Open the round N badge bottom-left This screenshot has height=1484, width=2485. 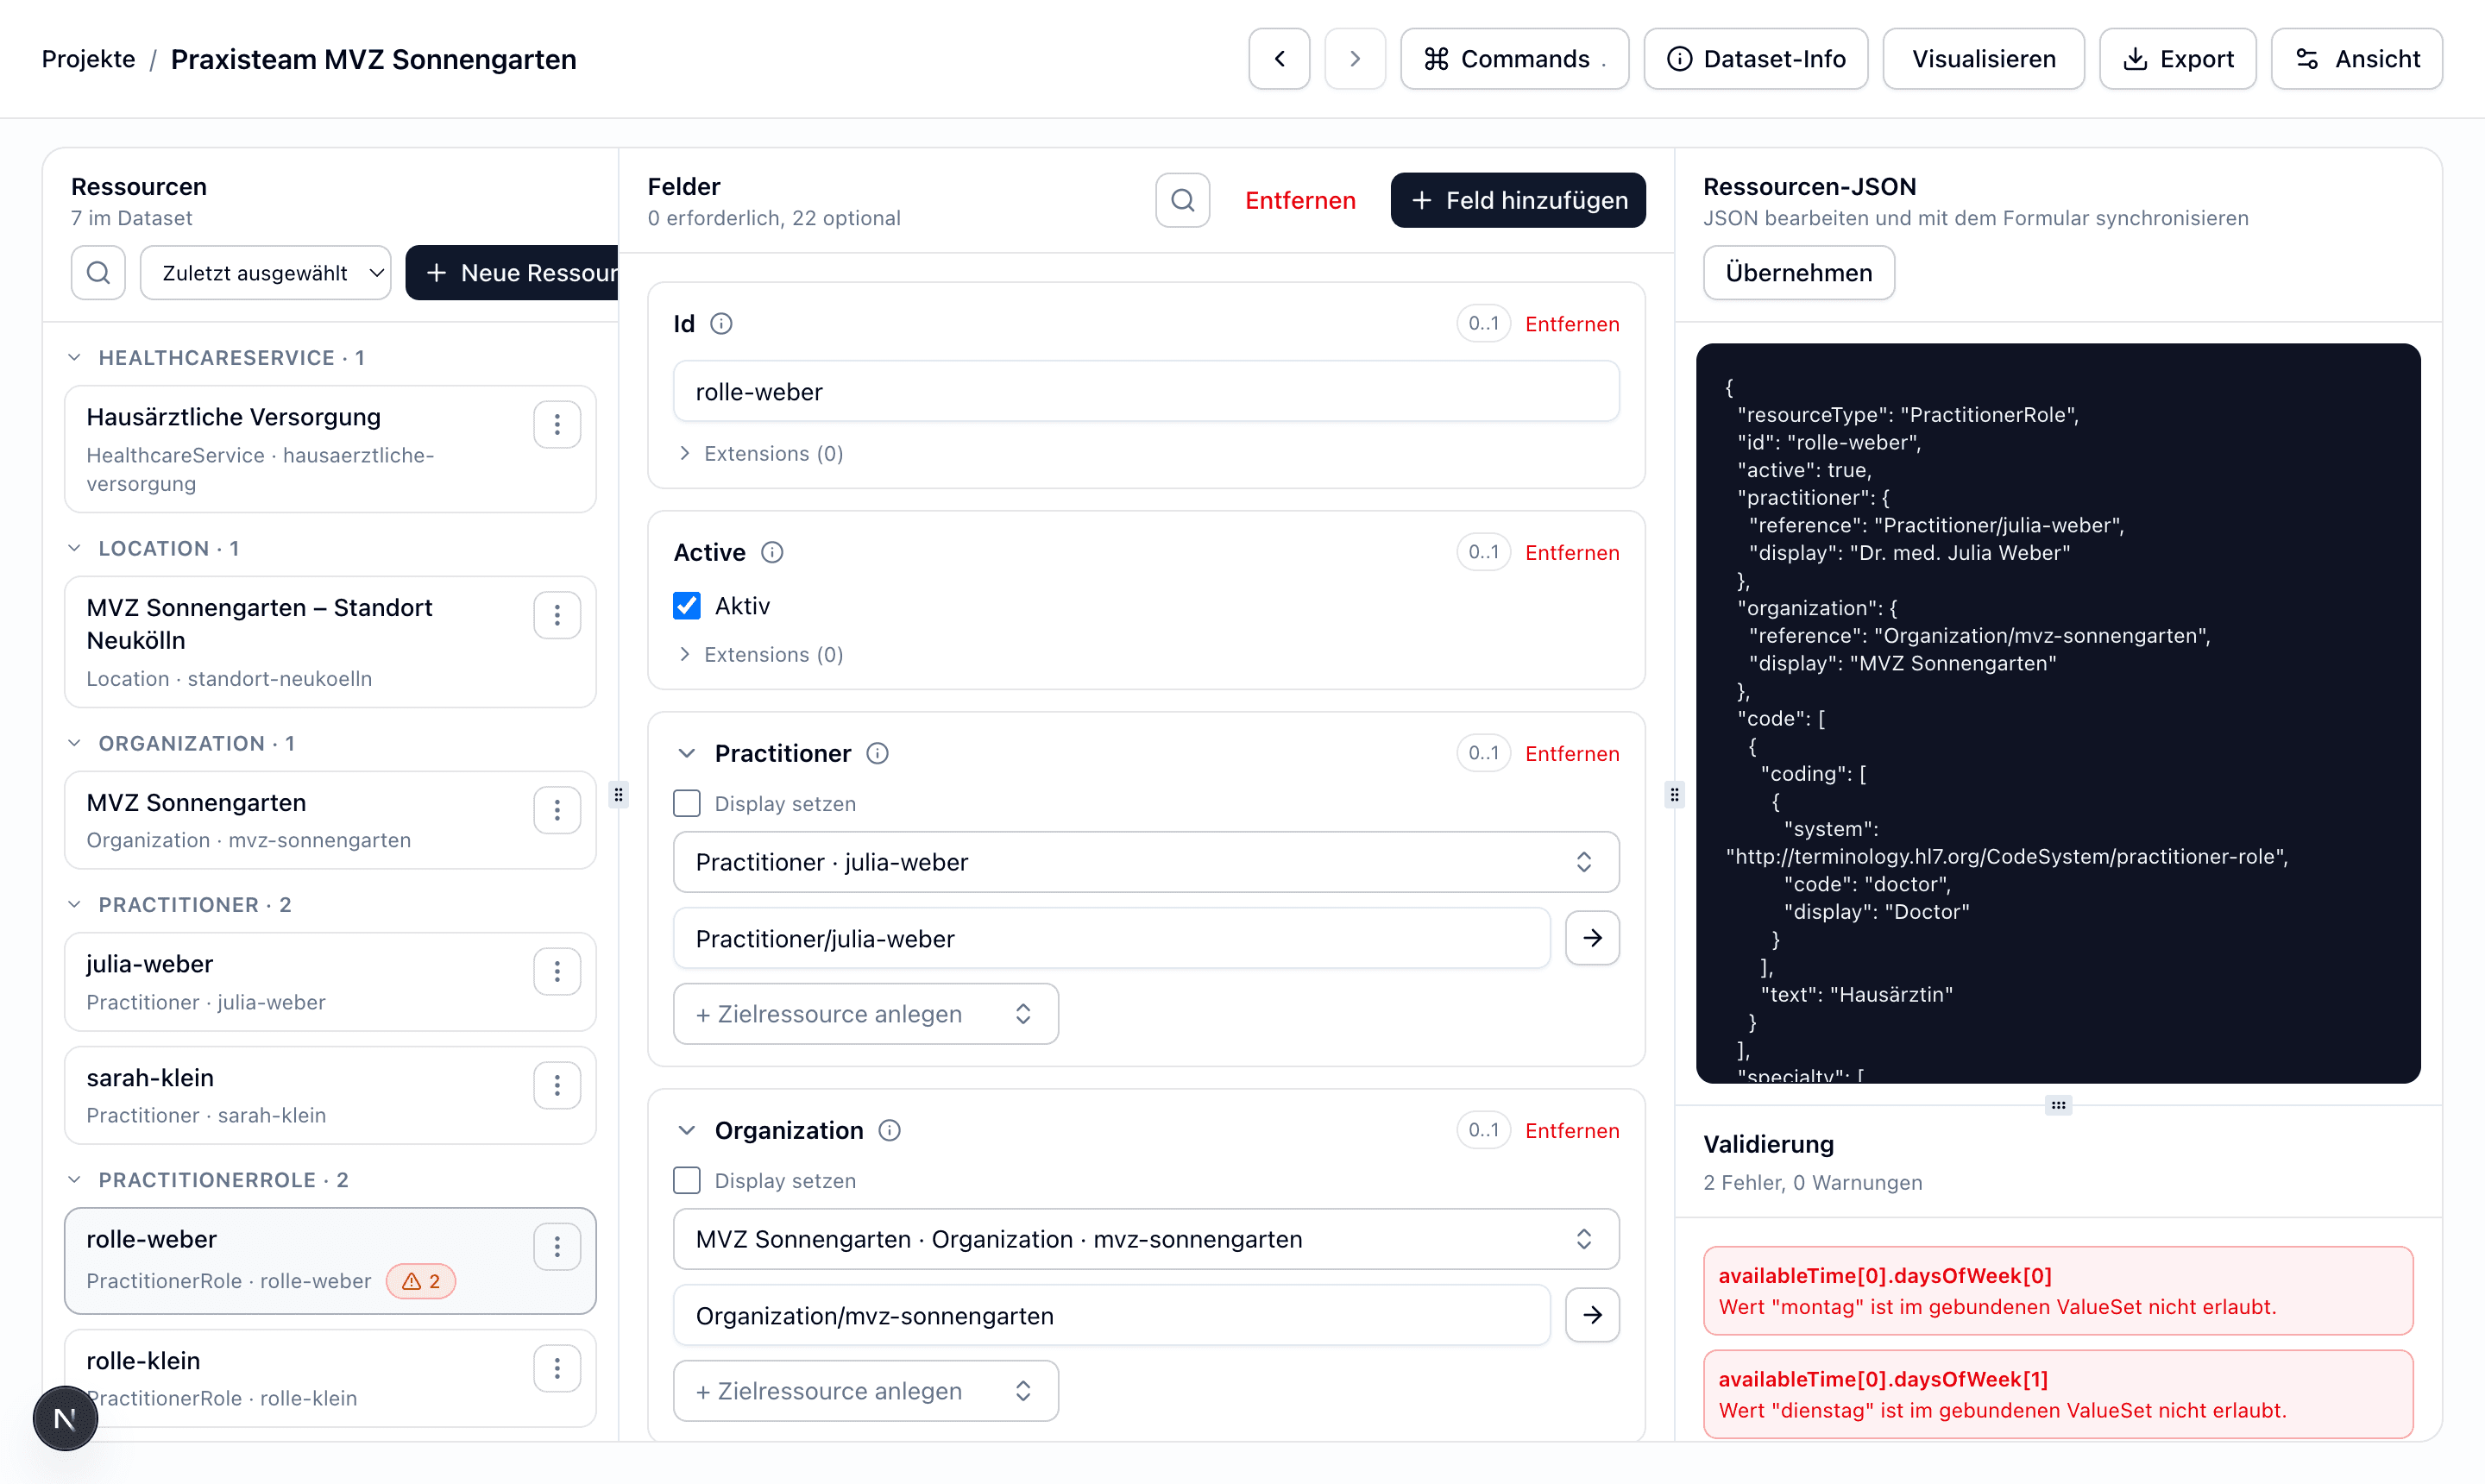[x=65, y=1418]
